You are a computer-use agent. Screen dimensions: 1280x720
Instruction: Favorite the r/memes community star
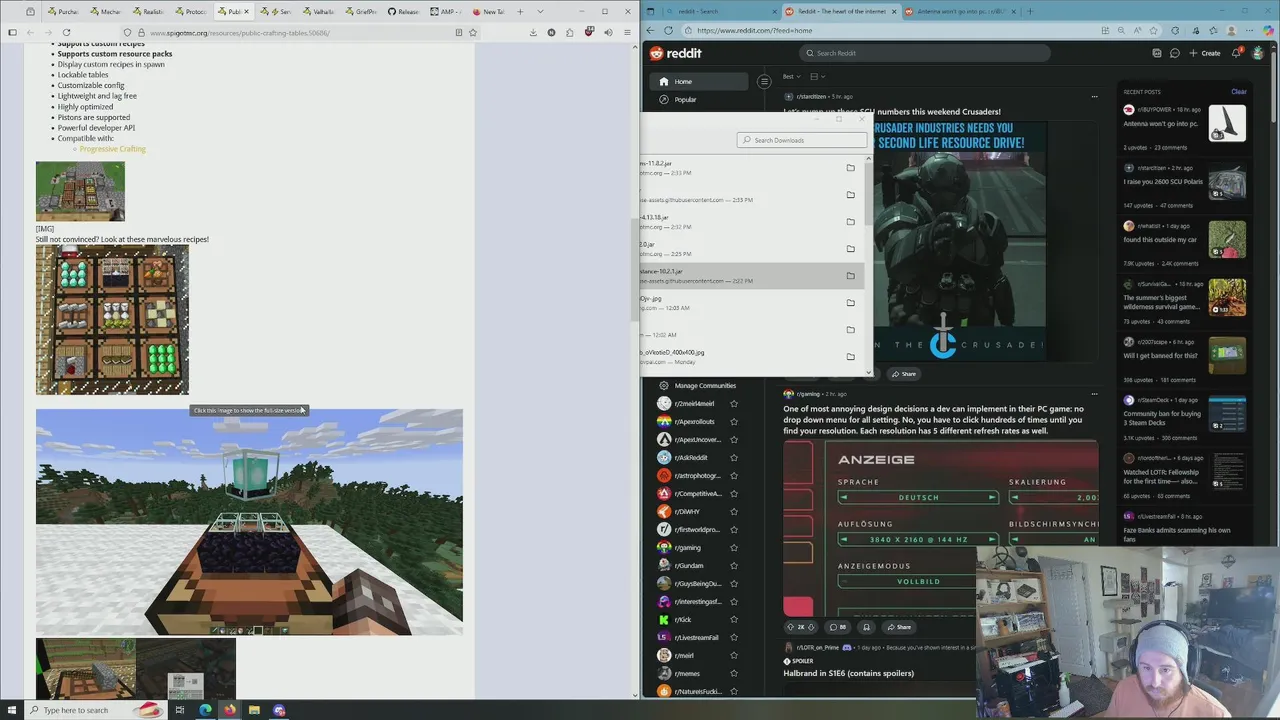(734, 674)
